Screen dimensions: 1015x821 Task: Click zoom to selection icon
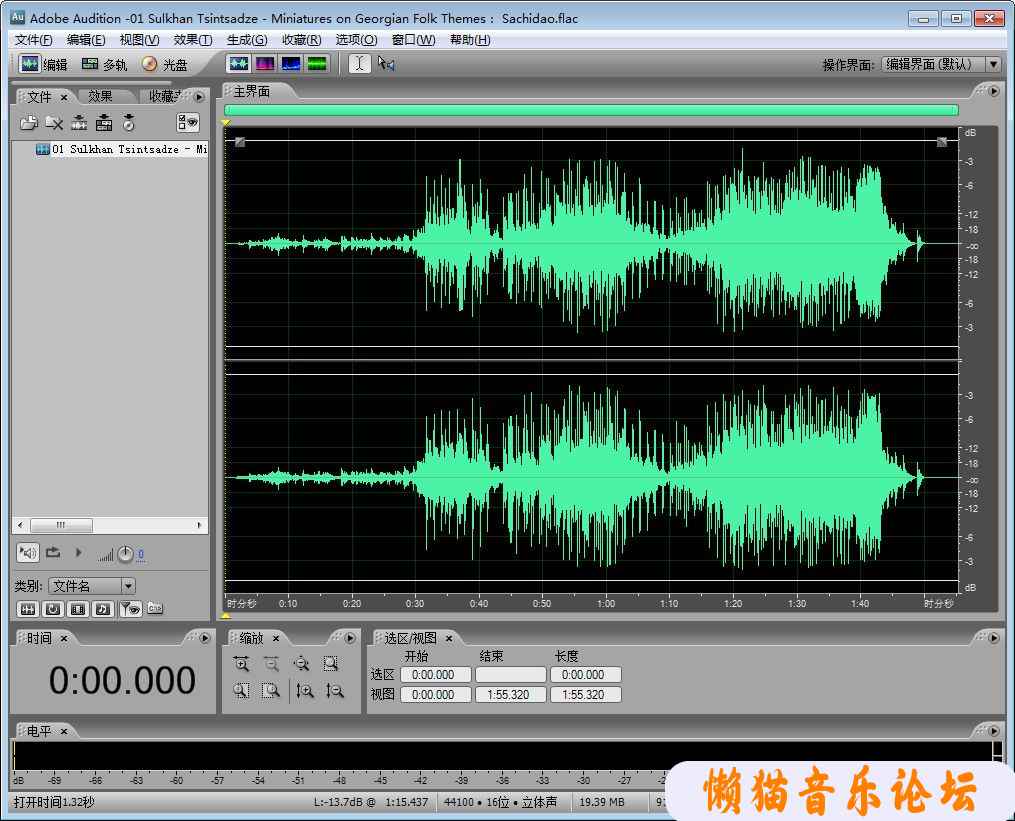coord(331,664)
